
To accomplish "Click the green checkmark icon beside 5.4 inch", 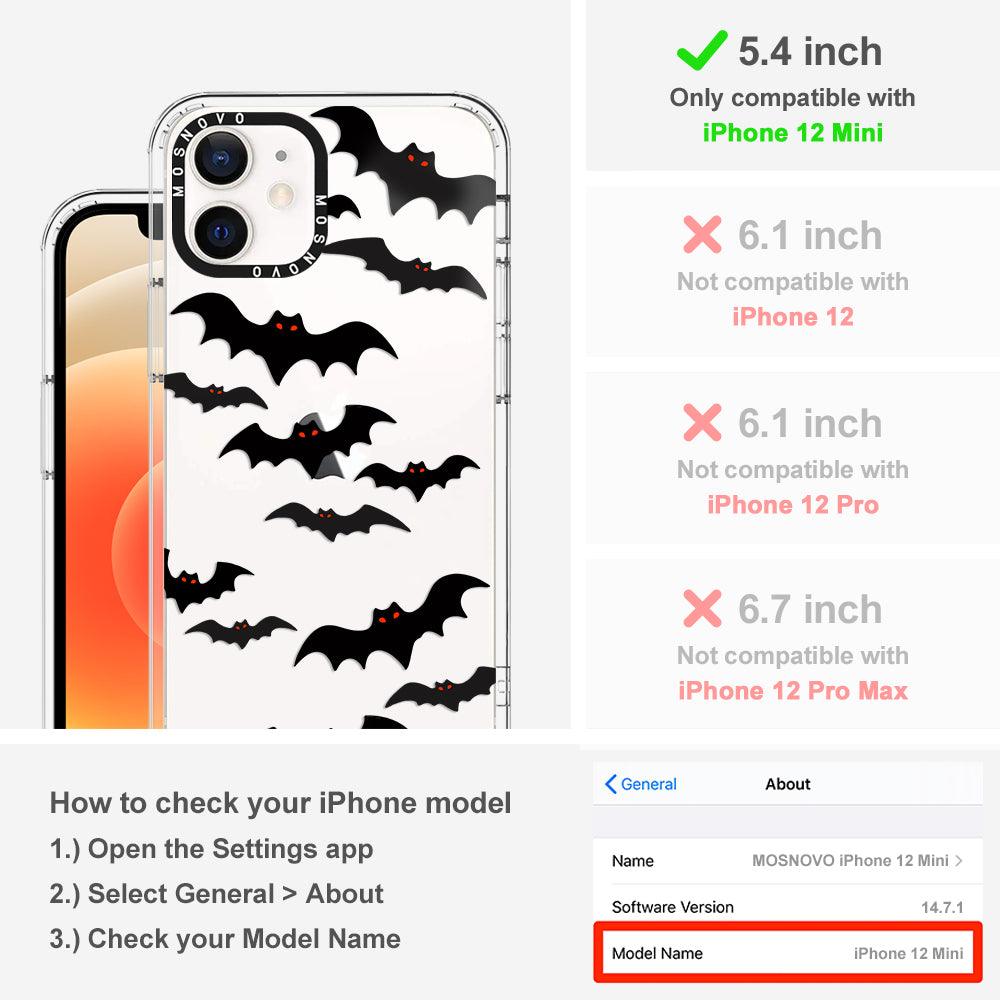I will tap(702, 50).
